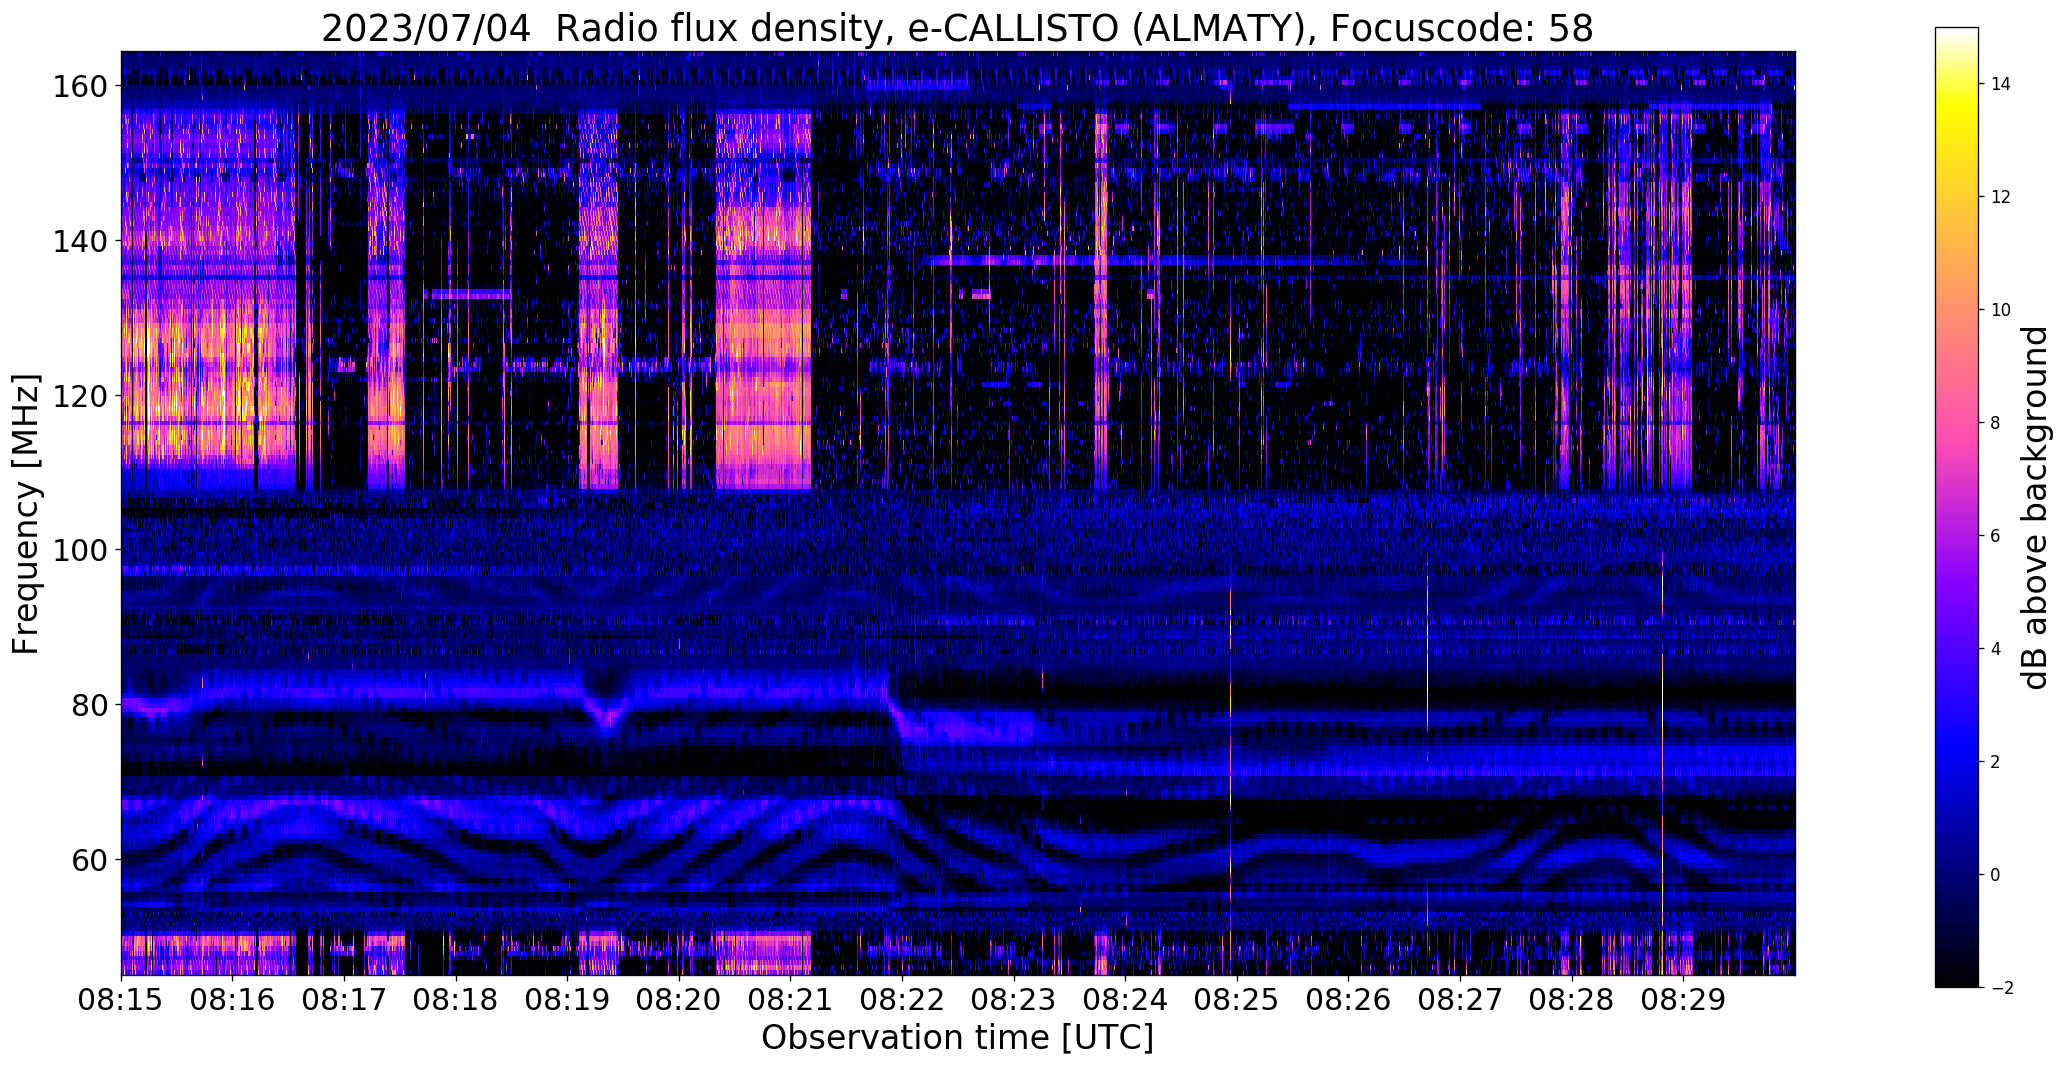Click the 'Observation time [UTC]' axis label
The height and width of the screenshot is (1067, 2066).
point(957,1038)
